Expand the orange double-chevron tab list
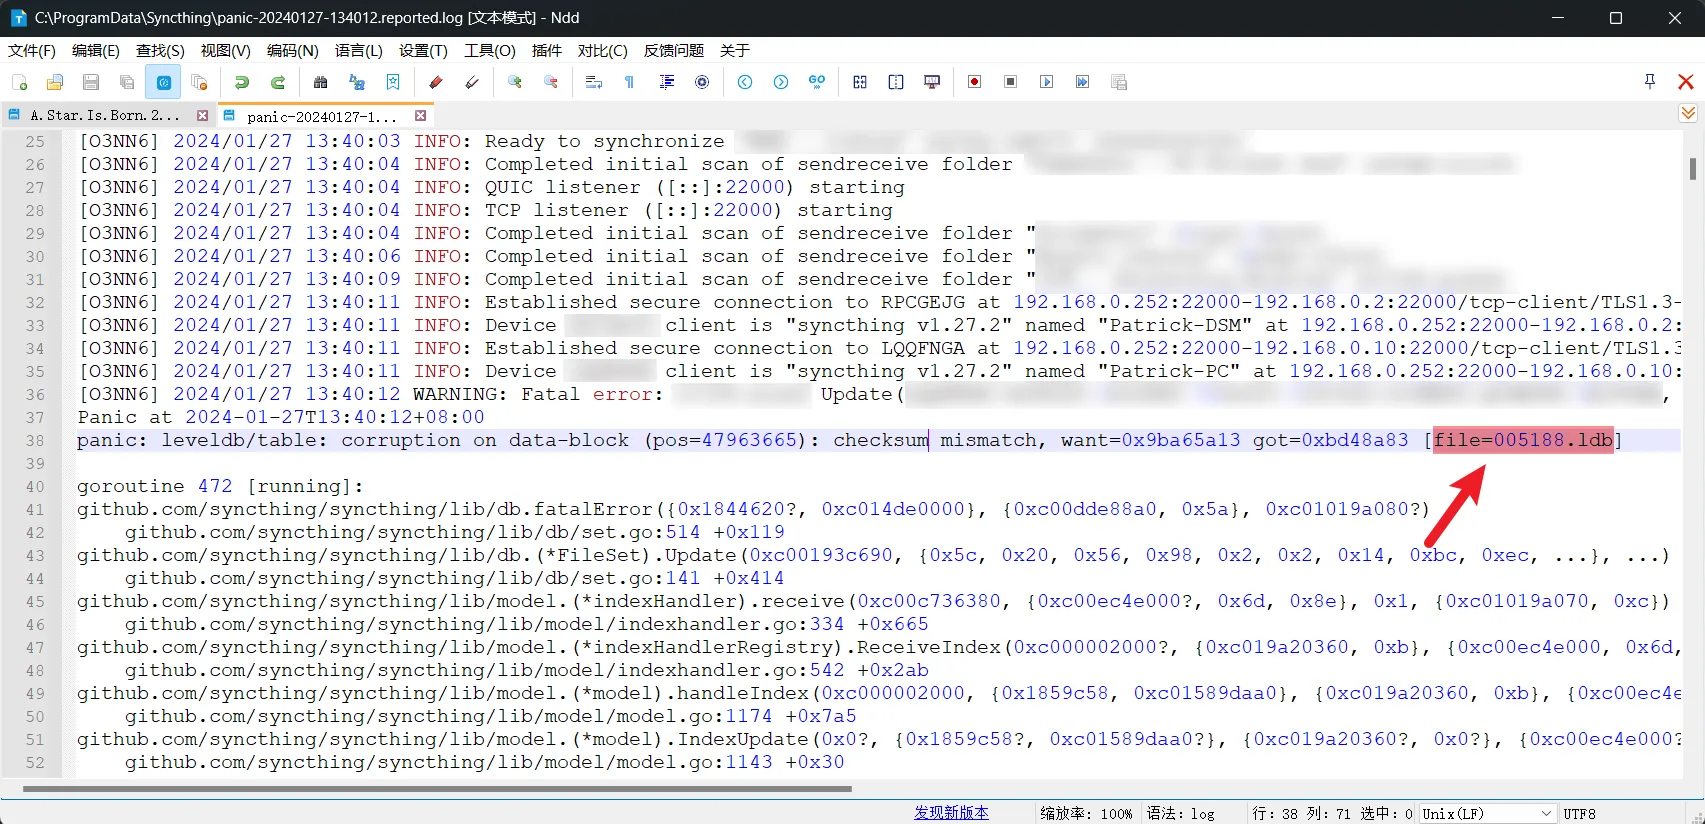The height and width of the screenshot is (824, 1705). point(1688,114)
